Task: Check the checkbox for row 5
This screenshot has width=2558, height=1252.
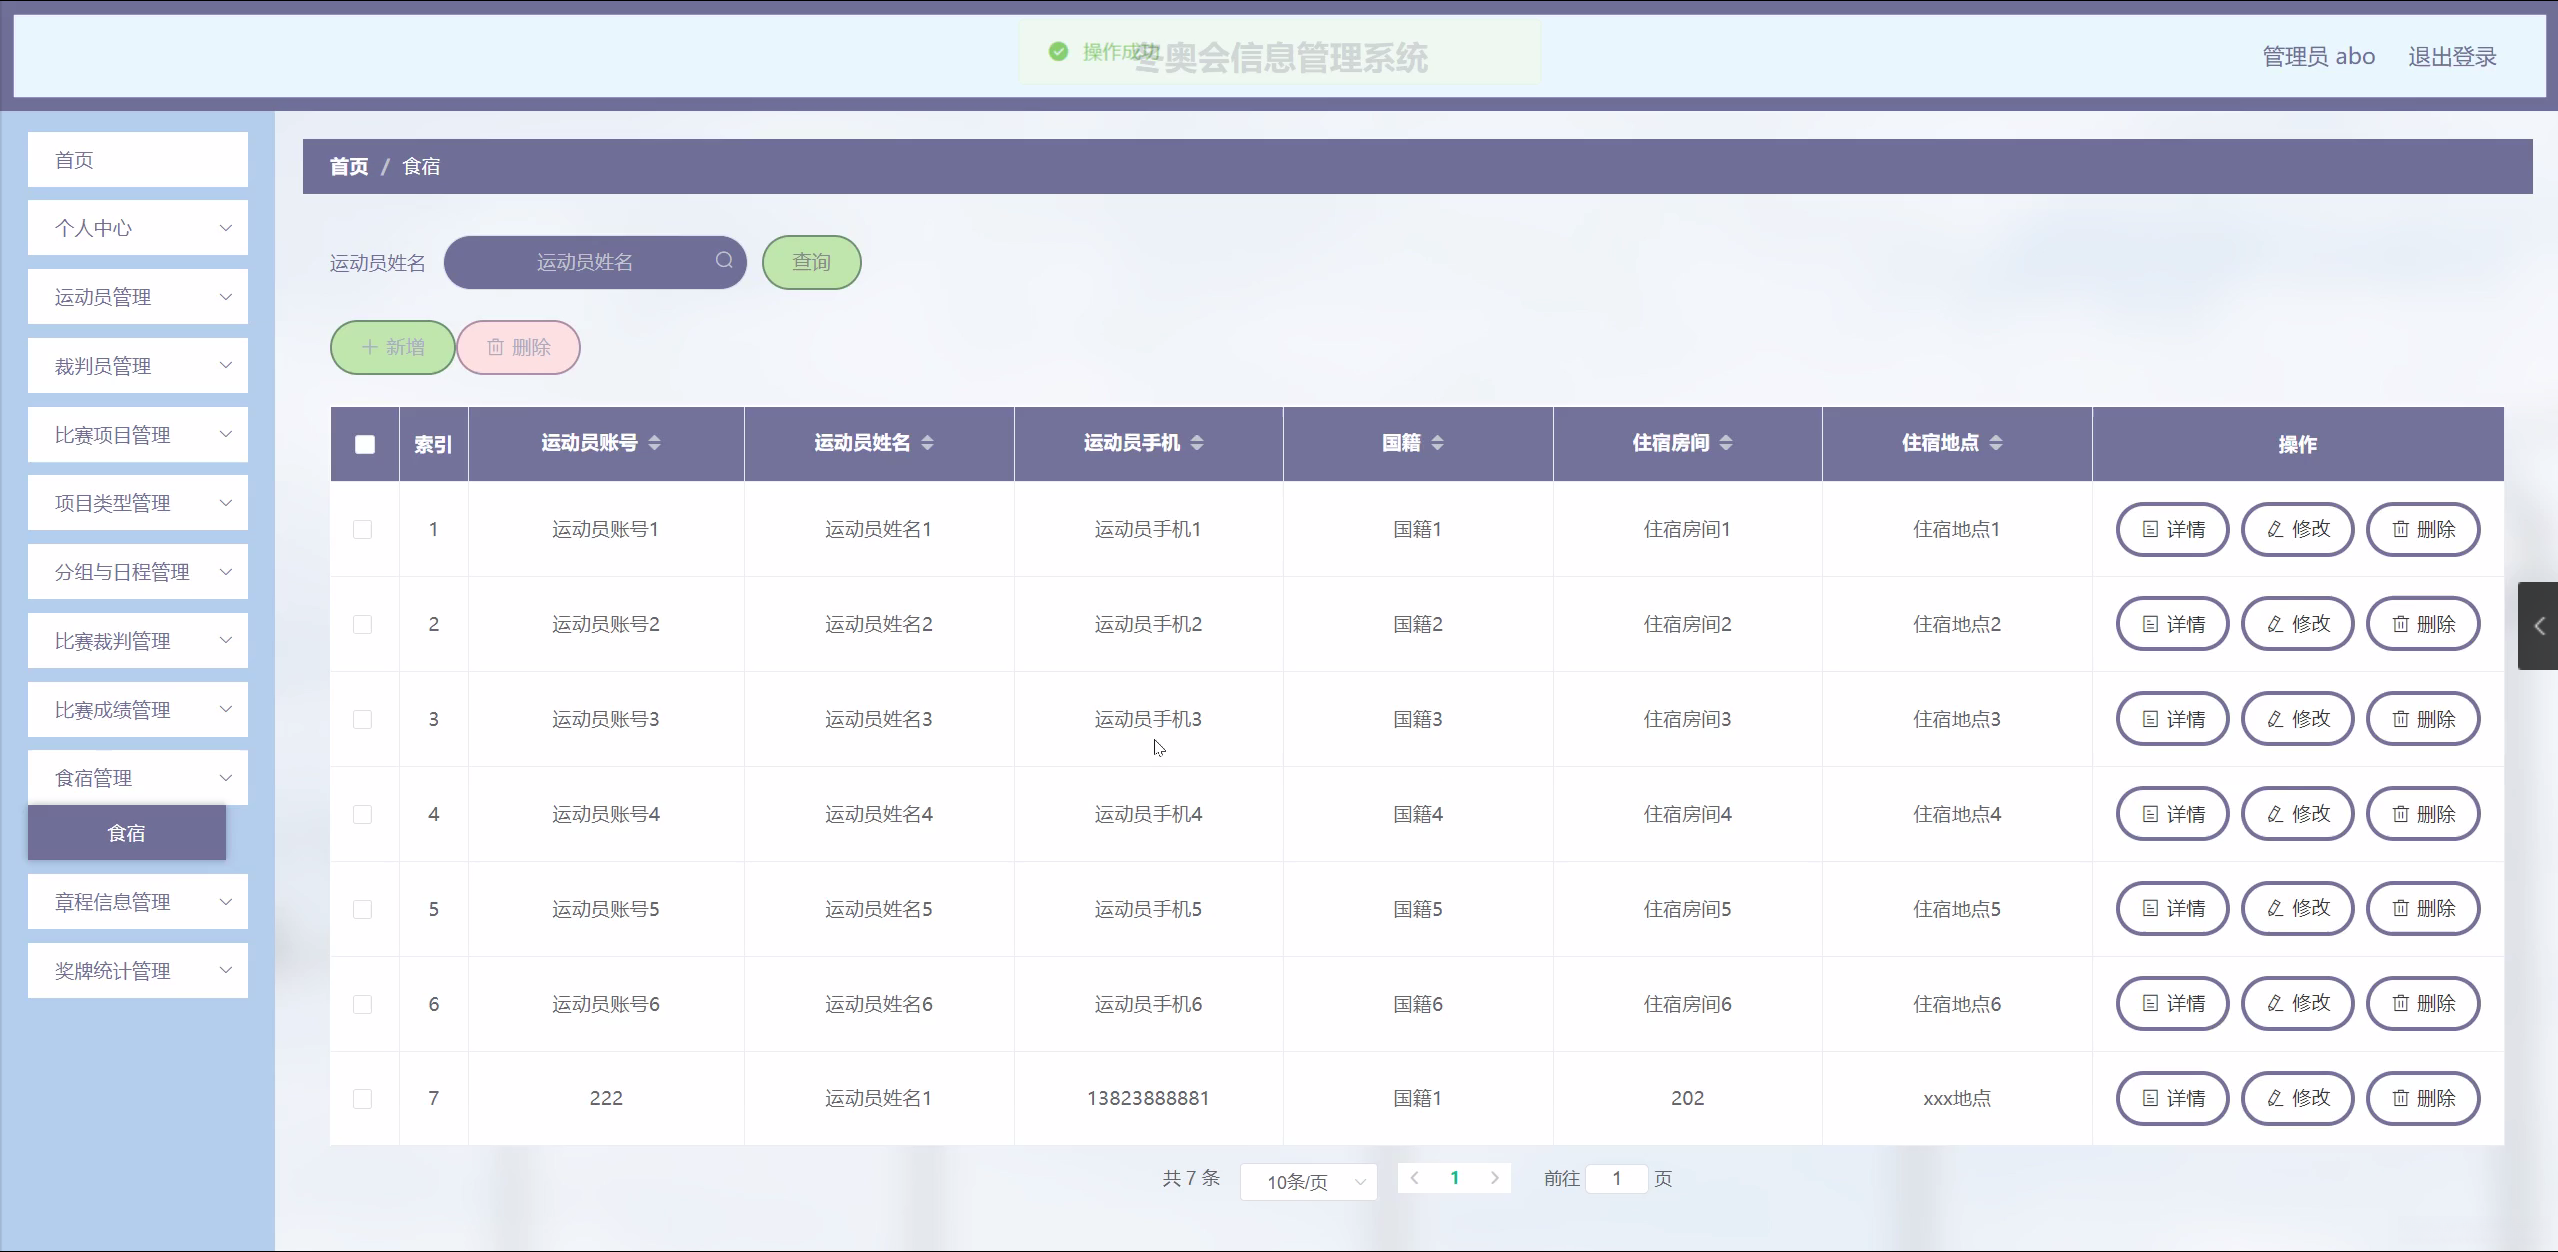Action: [x=363, y=909]
